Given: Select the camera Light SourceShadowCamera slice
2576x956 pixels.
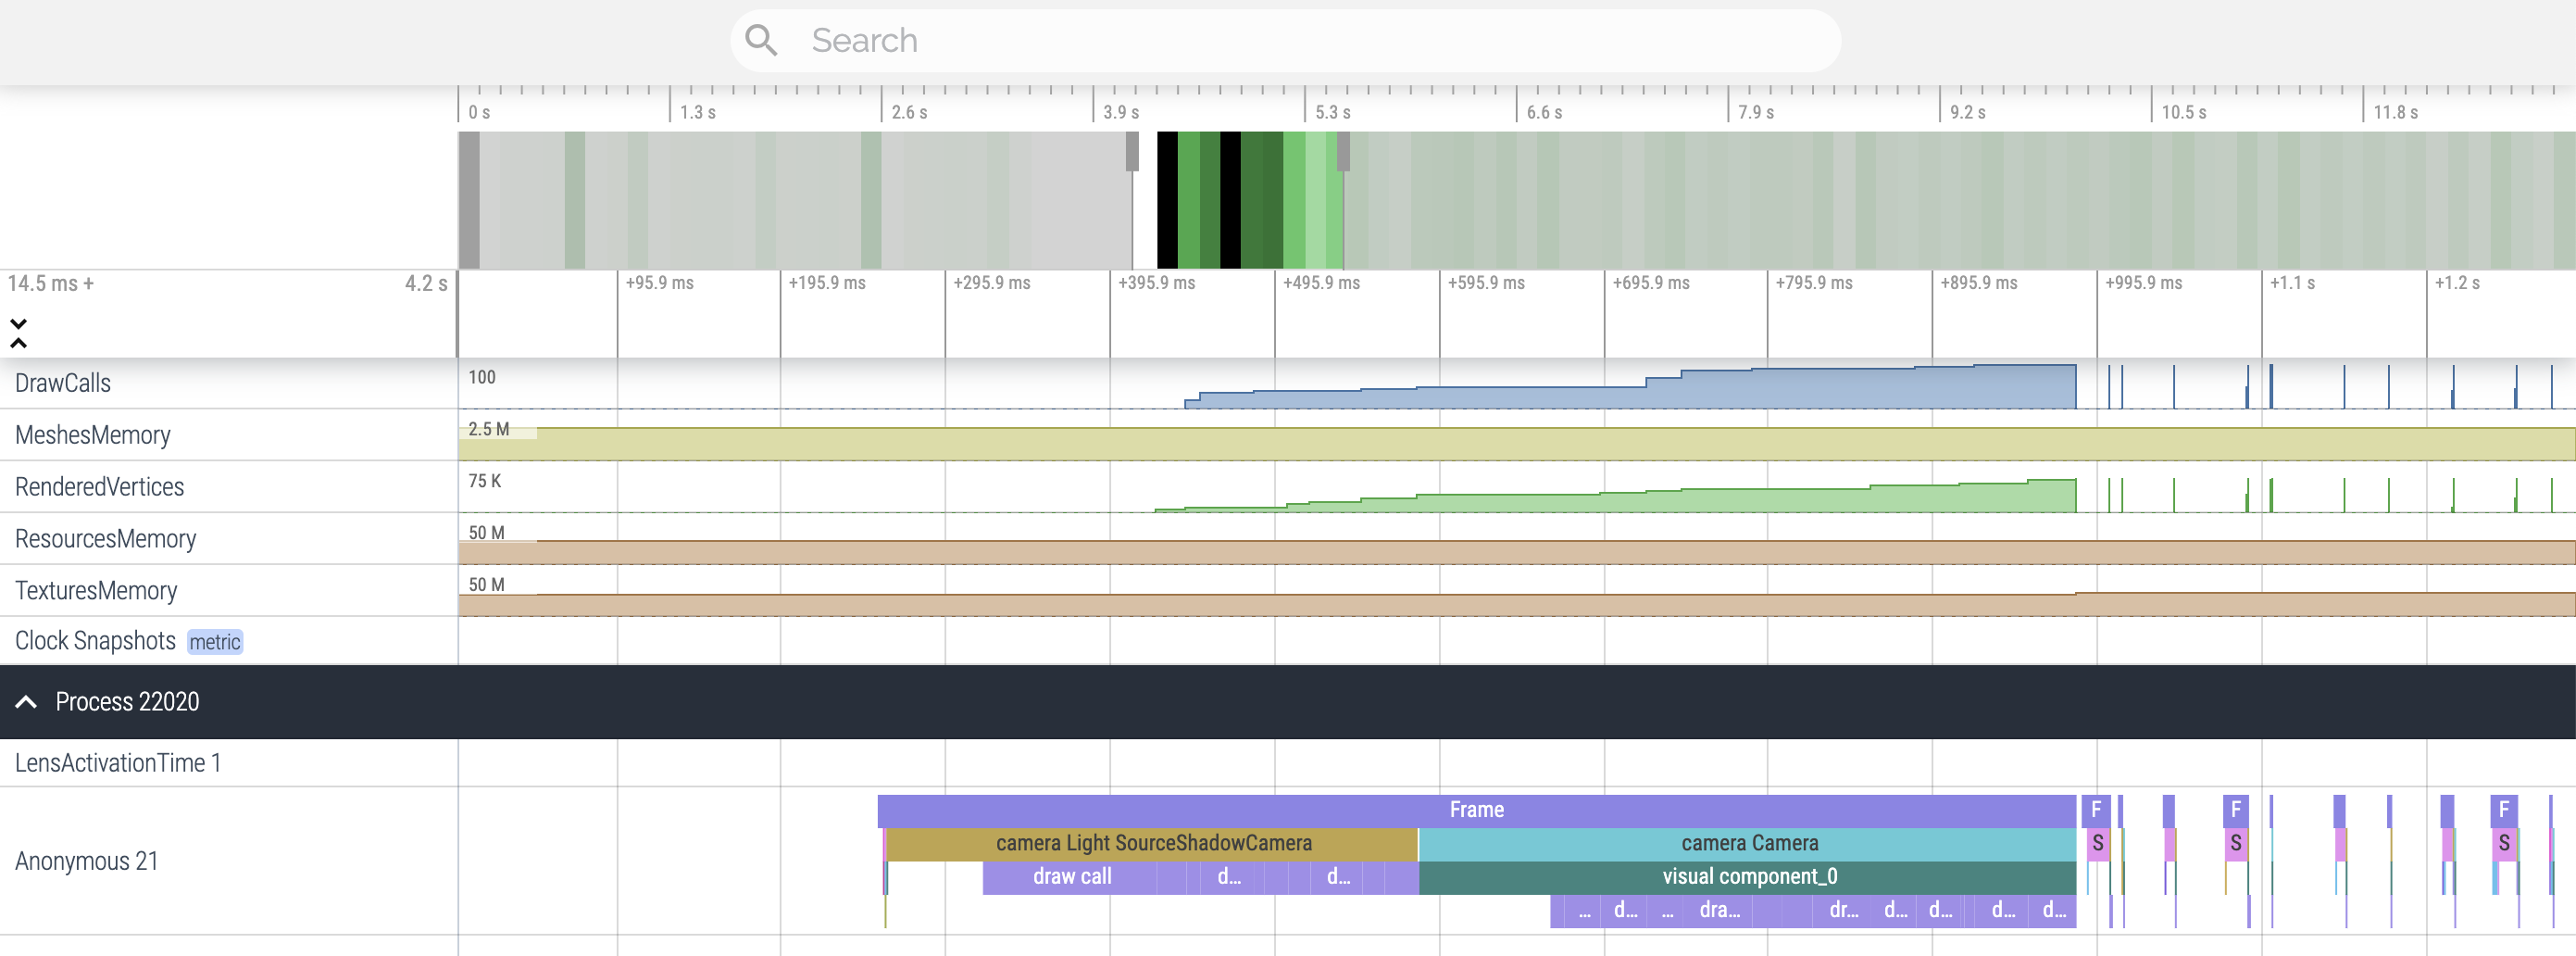Looking at the screenshot, I should coord(1153,843).
